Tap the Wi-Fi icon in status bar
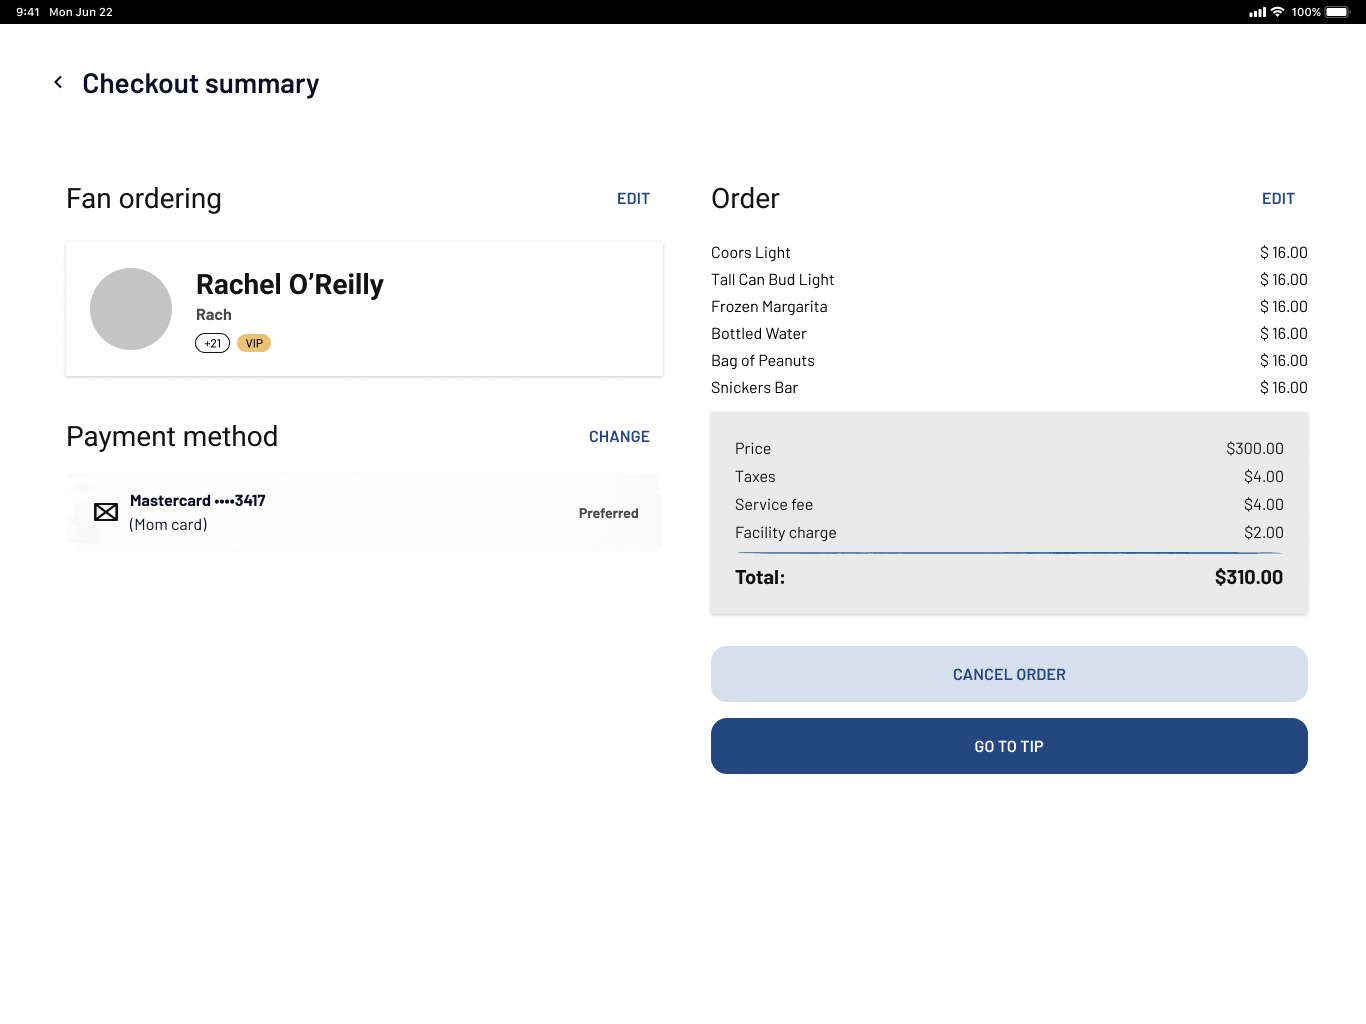Screen dimensions: 1366x1024 (x=1277, y=12)
